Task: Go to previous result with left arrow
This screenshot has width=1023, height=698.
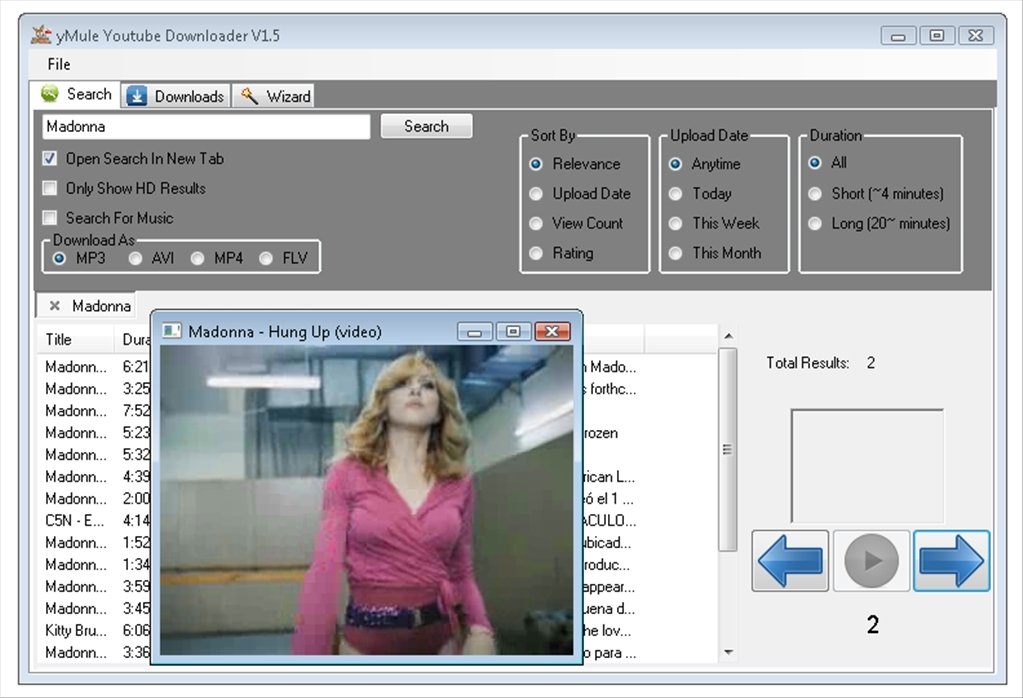Action: click(x=790, y=560)
